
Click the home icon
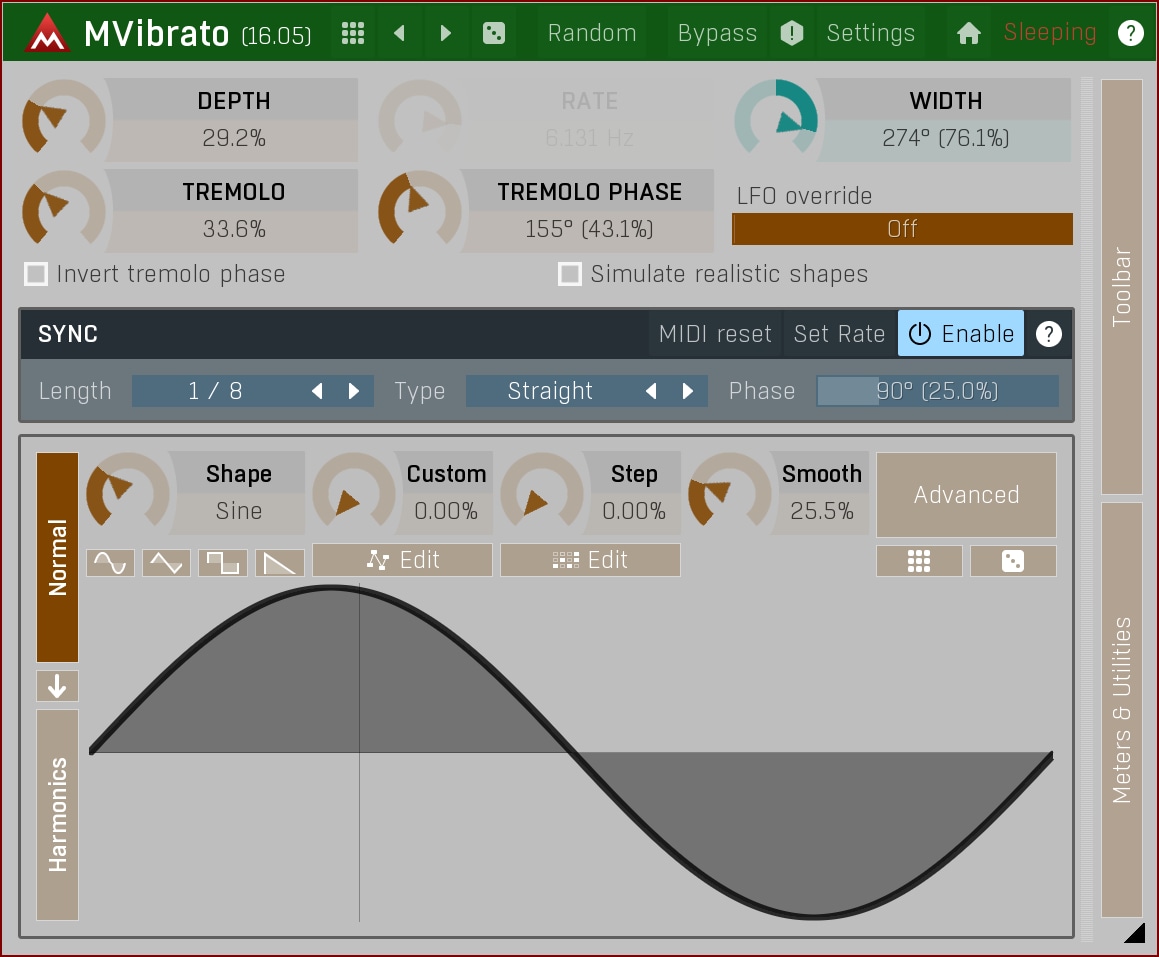[x=968, y=33]
